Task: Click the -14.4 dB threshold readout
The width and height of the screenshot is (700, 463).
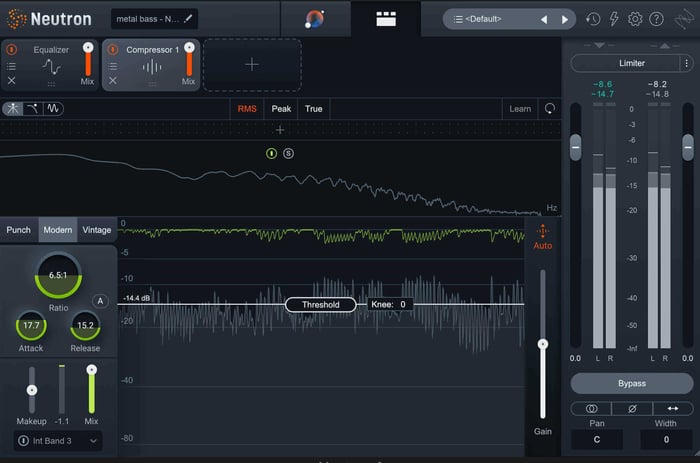Action: coord(137,298)
